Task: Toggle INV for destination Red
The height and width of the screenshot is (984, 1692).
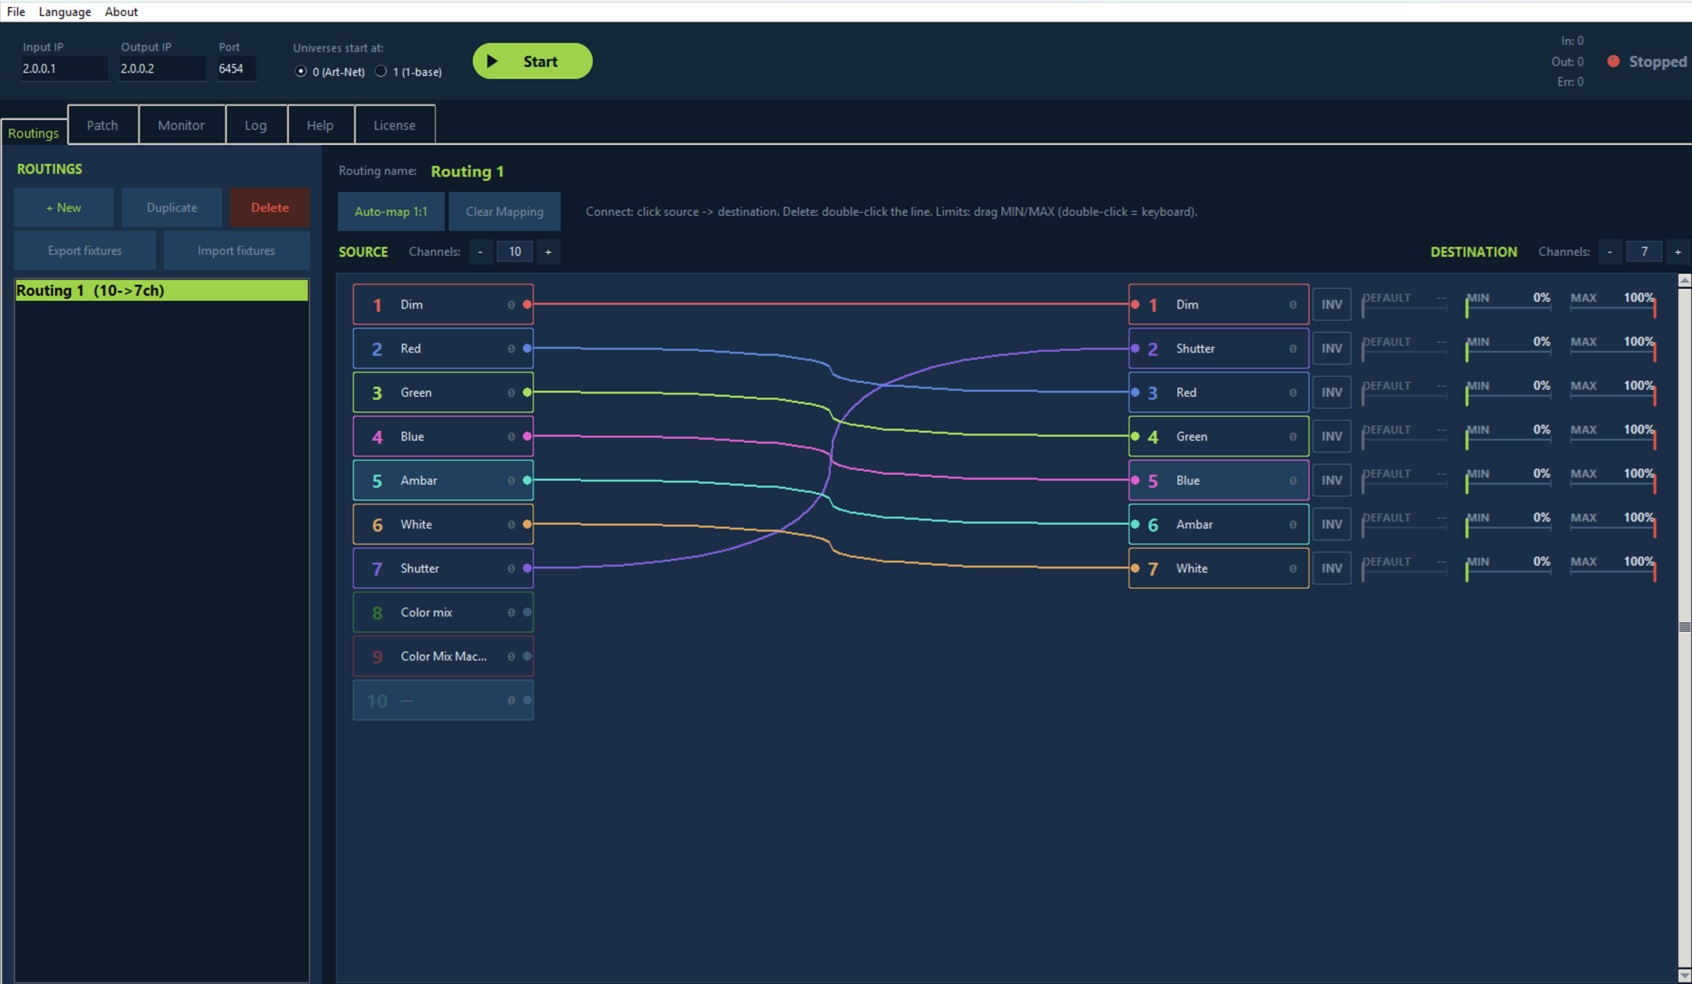Action: 1332,392
